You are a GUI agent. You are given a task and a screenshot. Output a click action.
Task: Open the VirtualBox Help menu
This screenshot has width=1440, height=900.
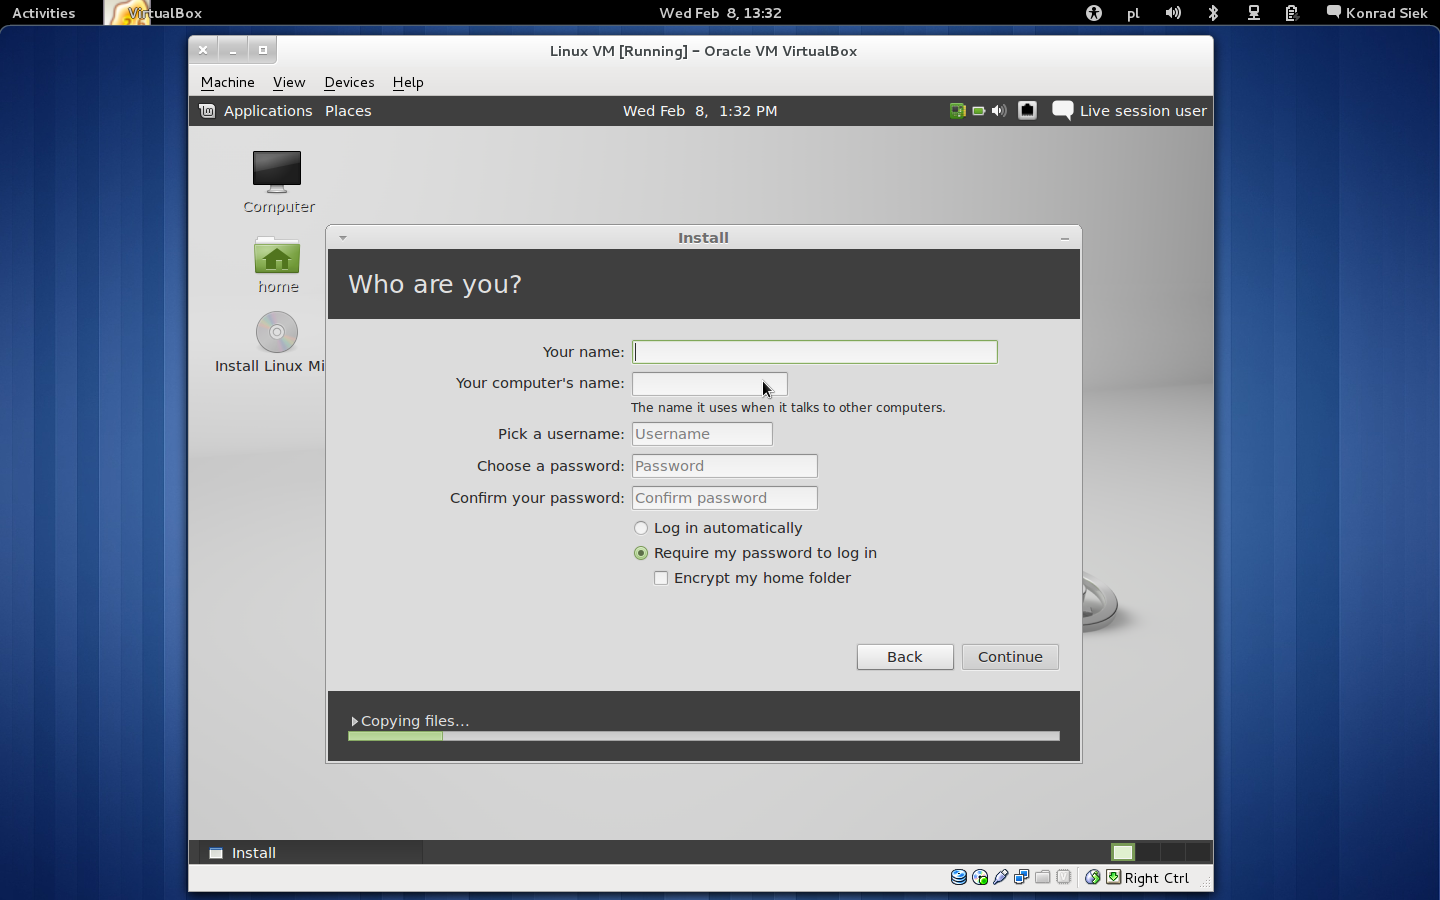(408, 82)
